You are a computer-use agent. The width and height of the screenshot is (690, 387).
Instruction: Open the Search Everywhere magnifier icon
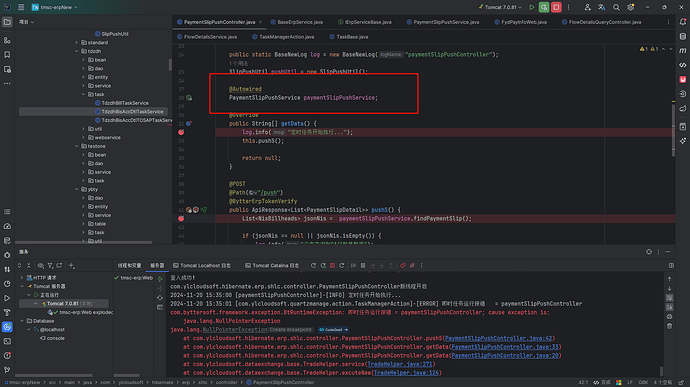[616, 7]
